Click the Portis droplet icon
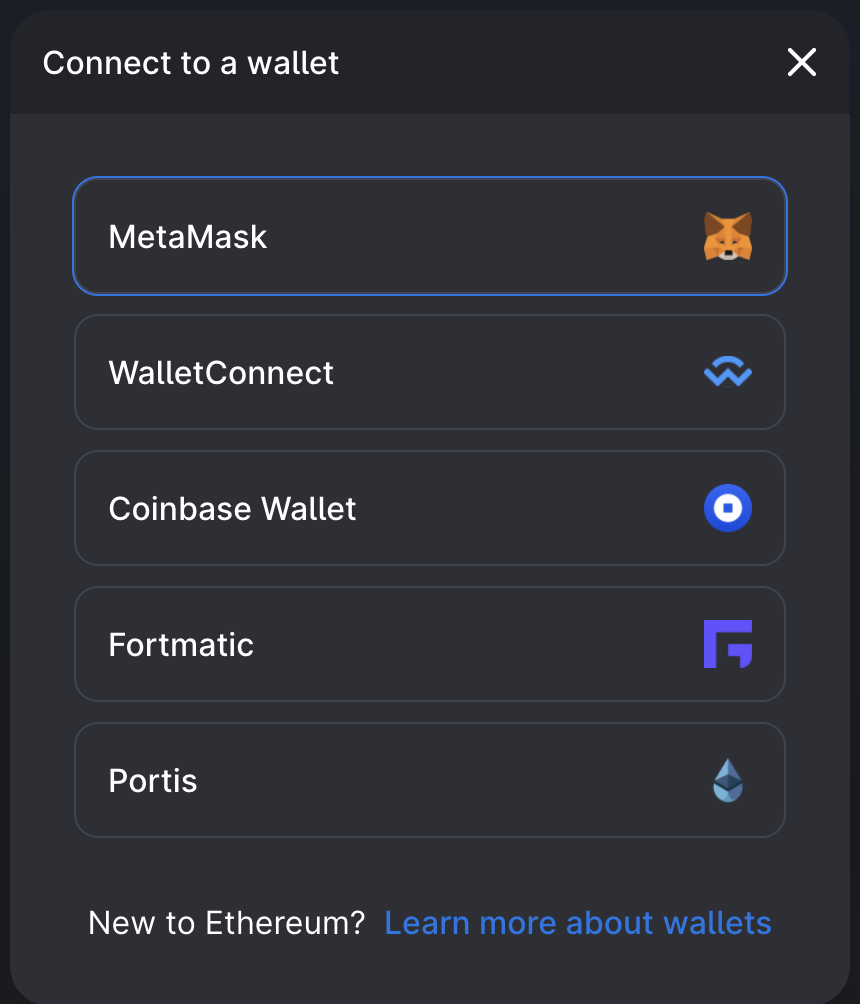This screenshot has height=1004, width=860. point(728,780)
